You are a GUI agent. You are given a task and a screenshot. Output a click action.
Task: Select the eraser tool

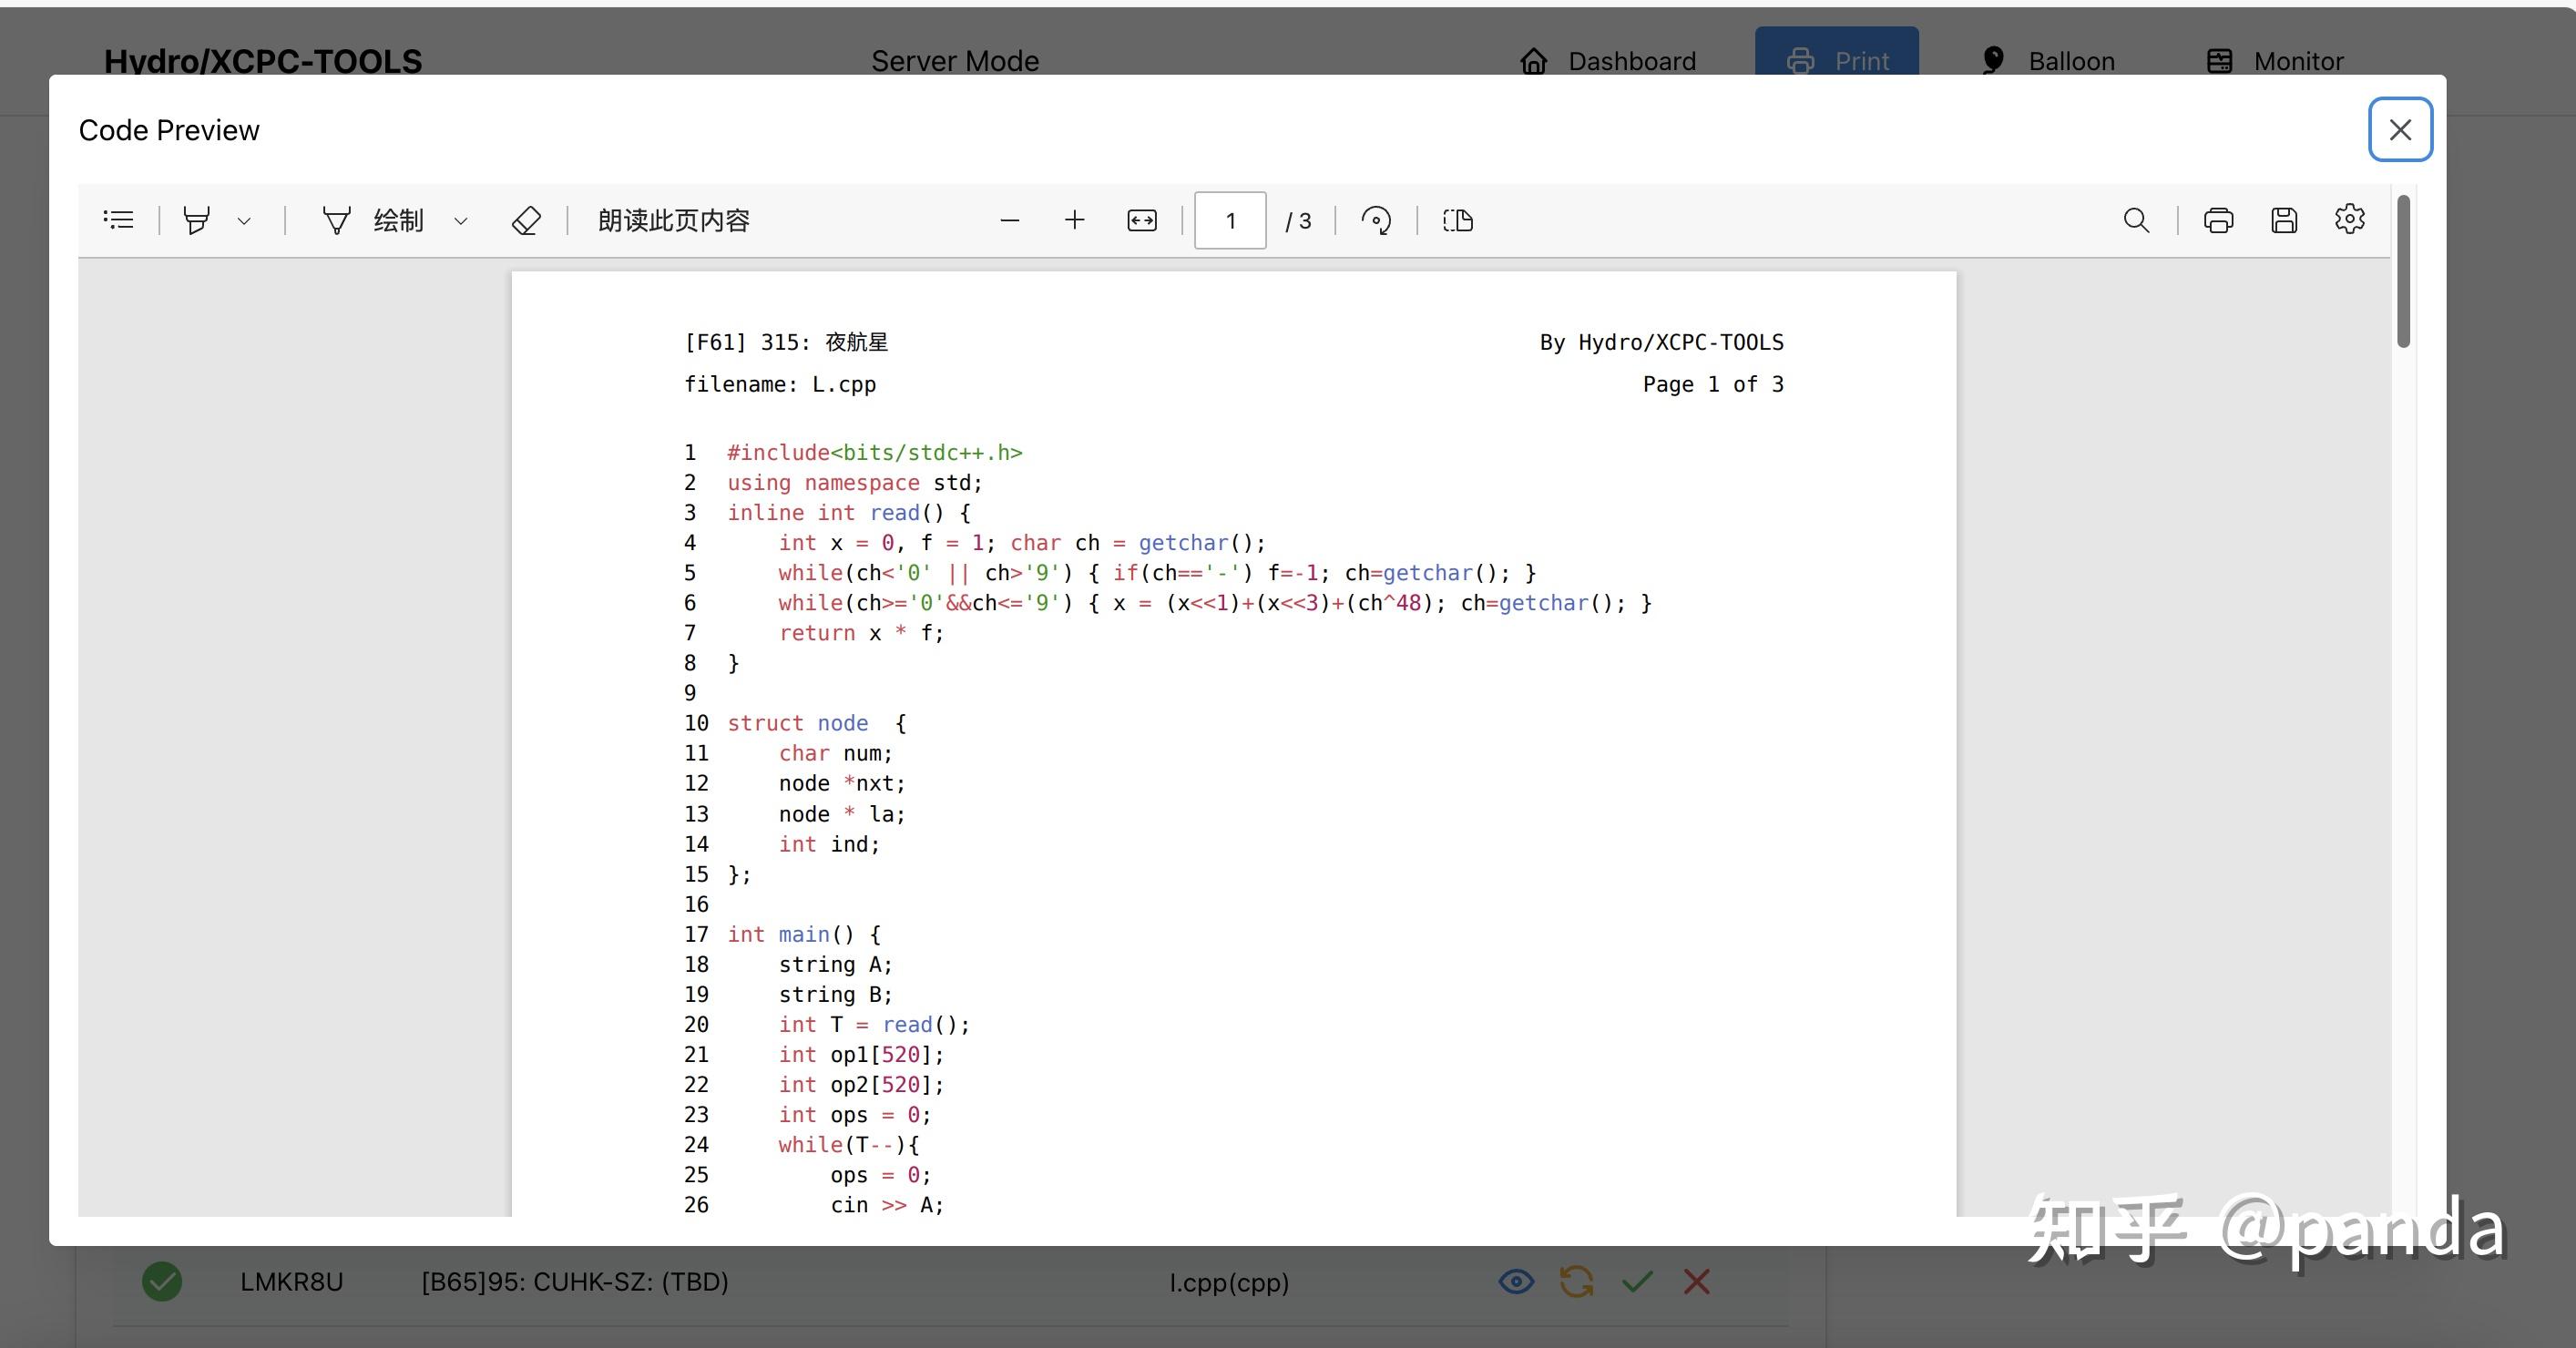click(526, 220)
